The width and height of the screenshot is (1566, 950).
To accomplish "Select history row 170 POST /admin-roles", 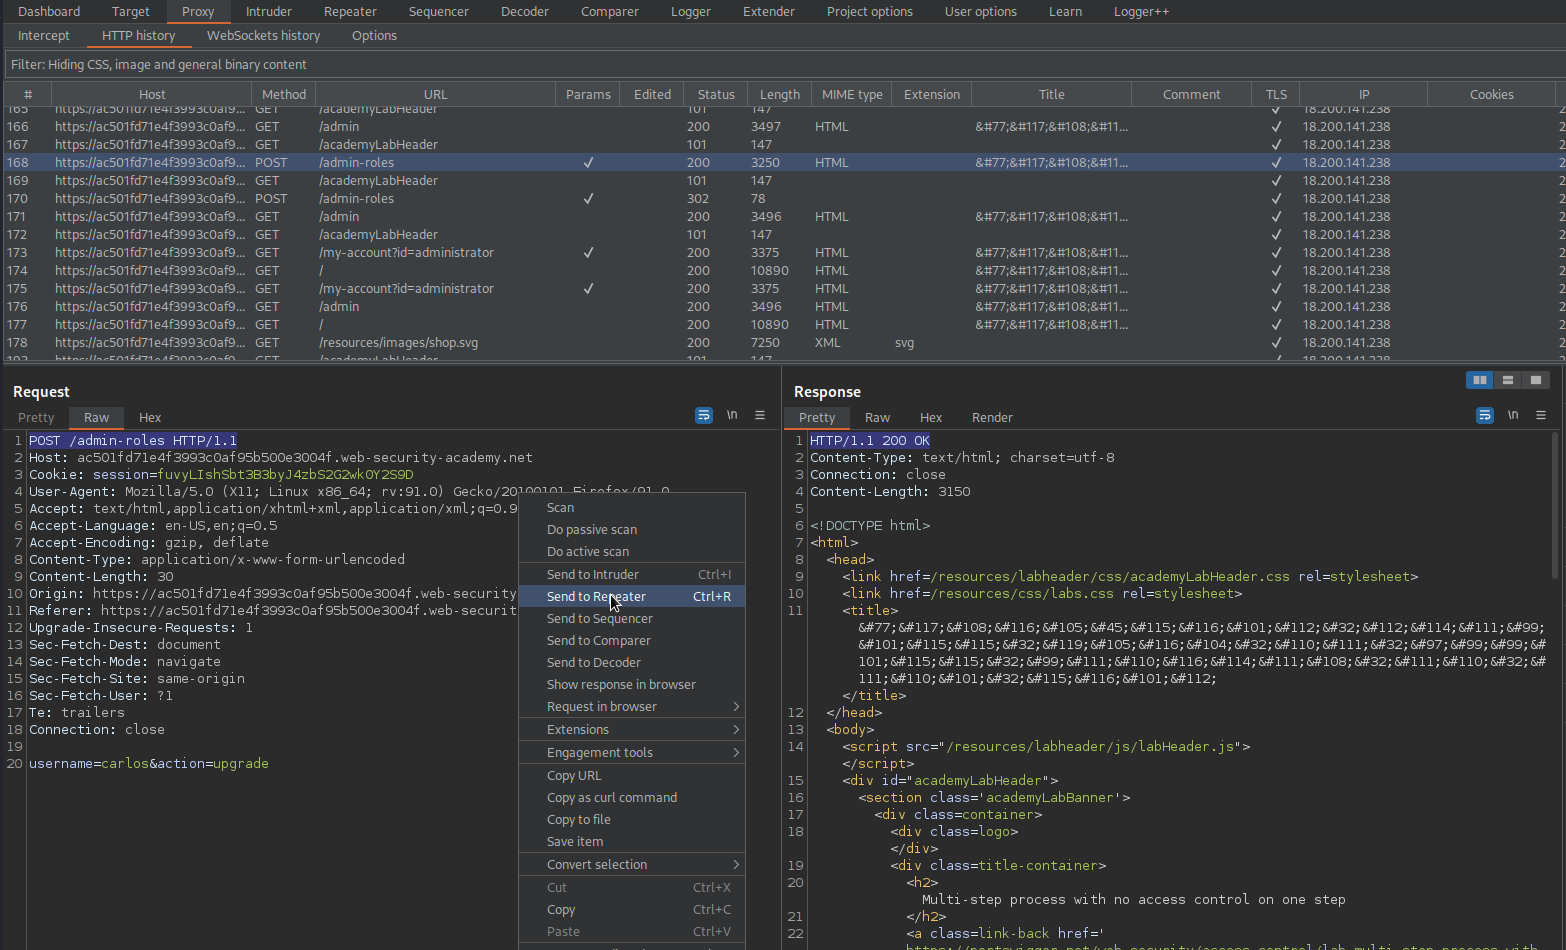I will [783, 199].
